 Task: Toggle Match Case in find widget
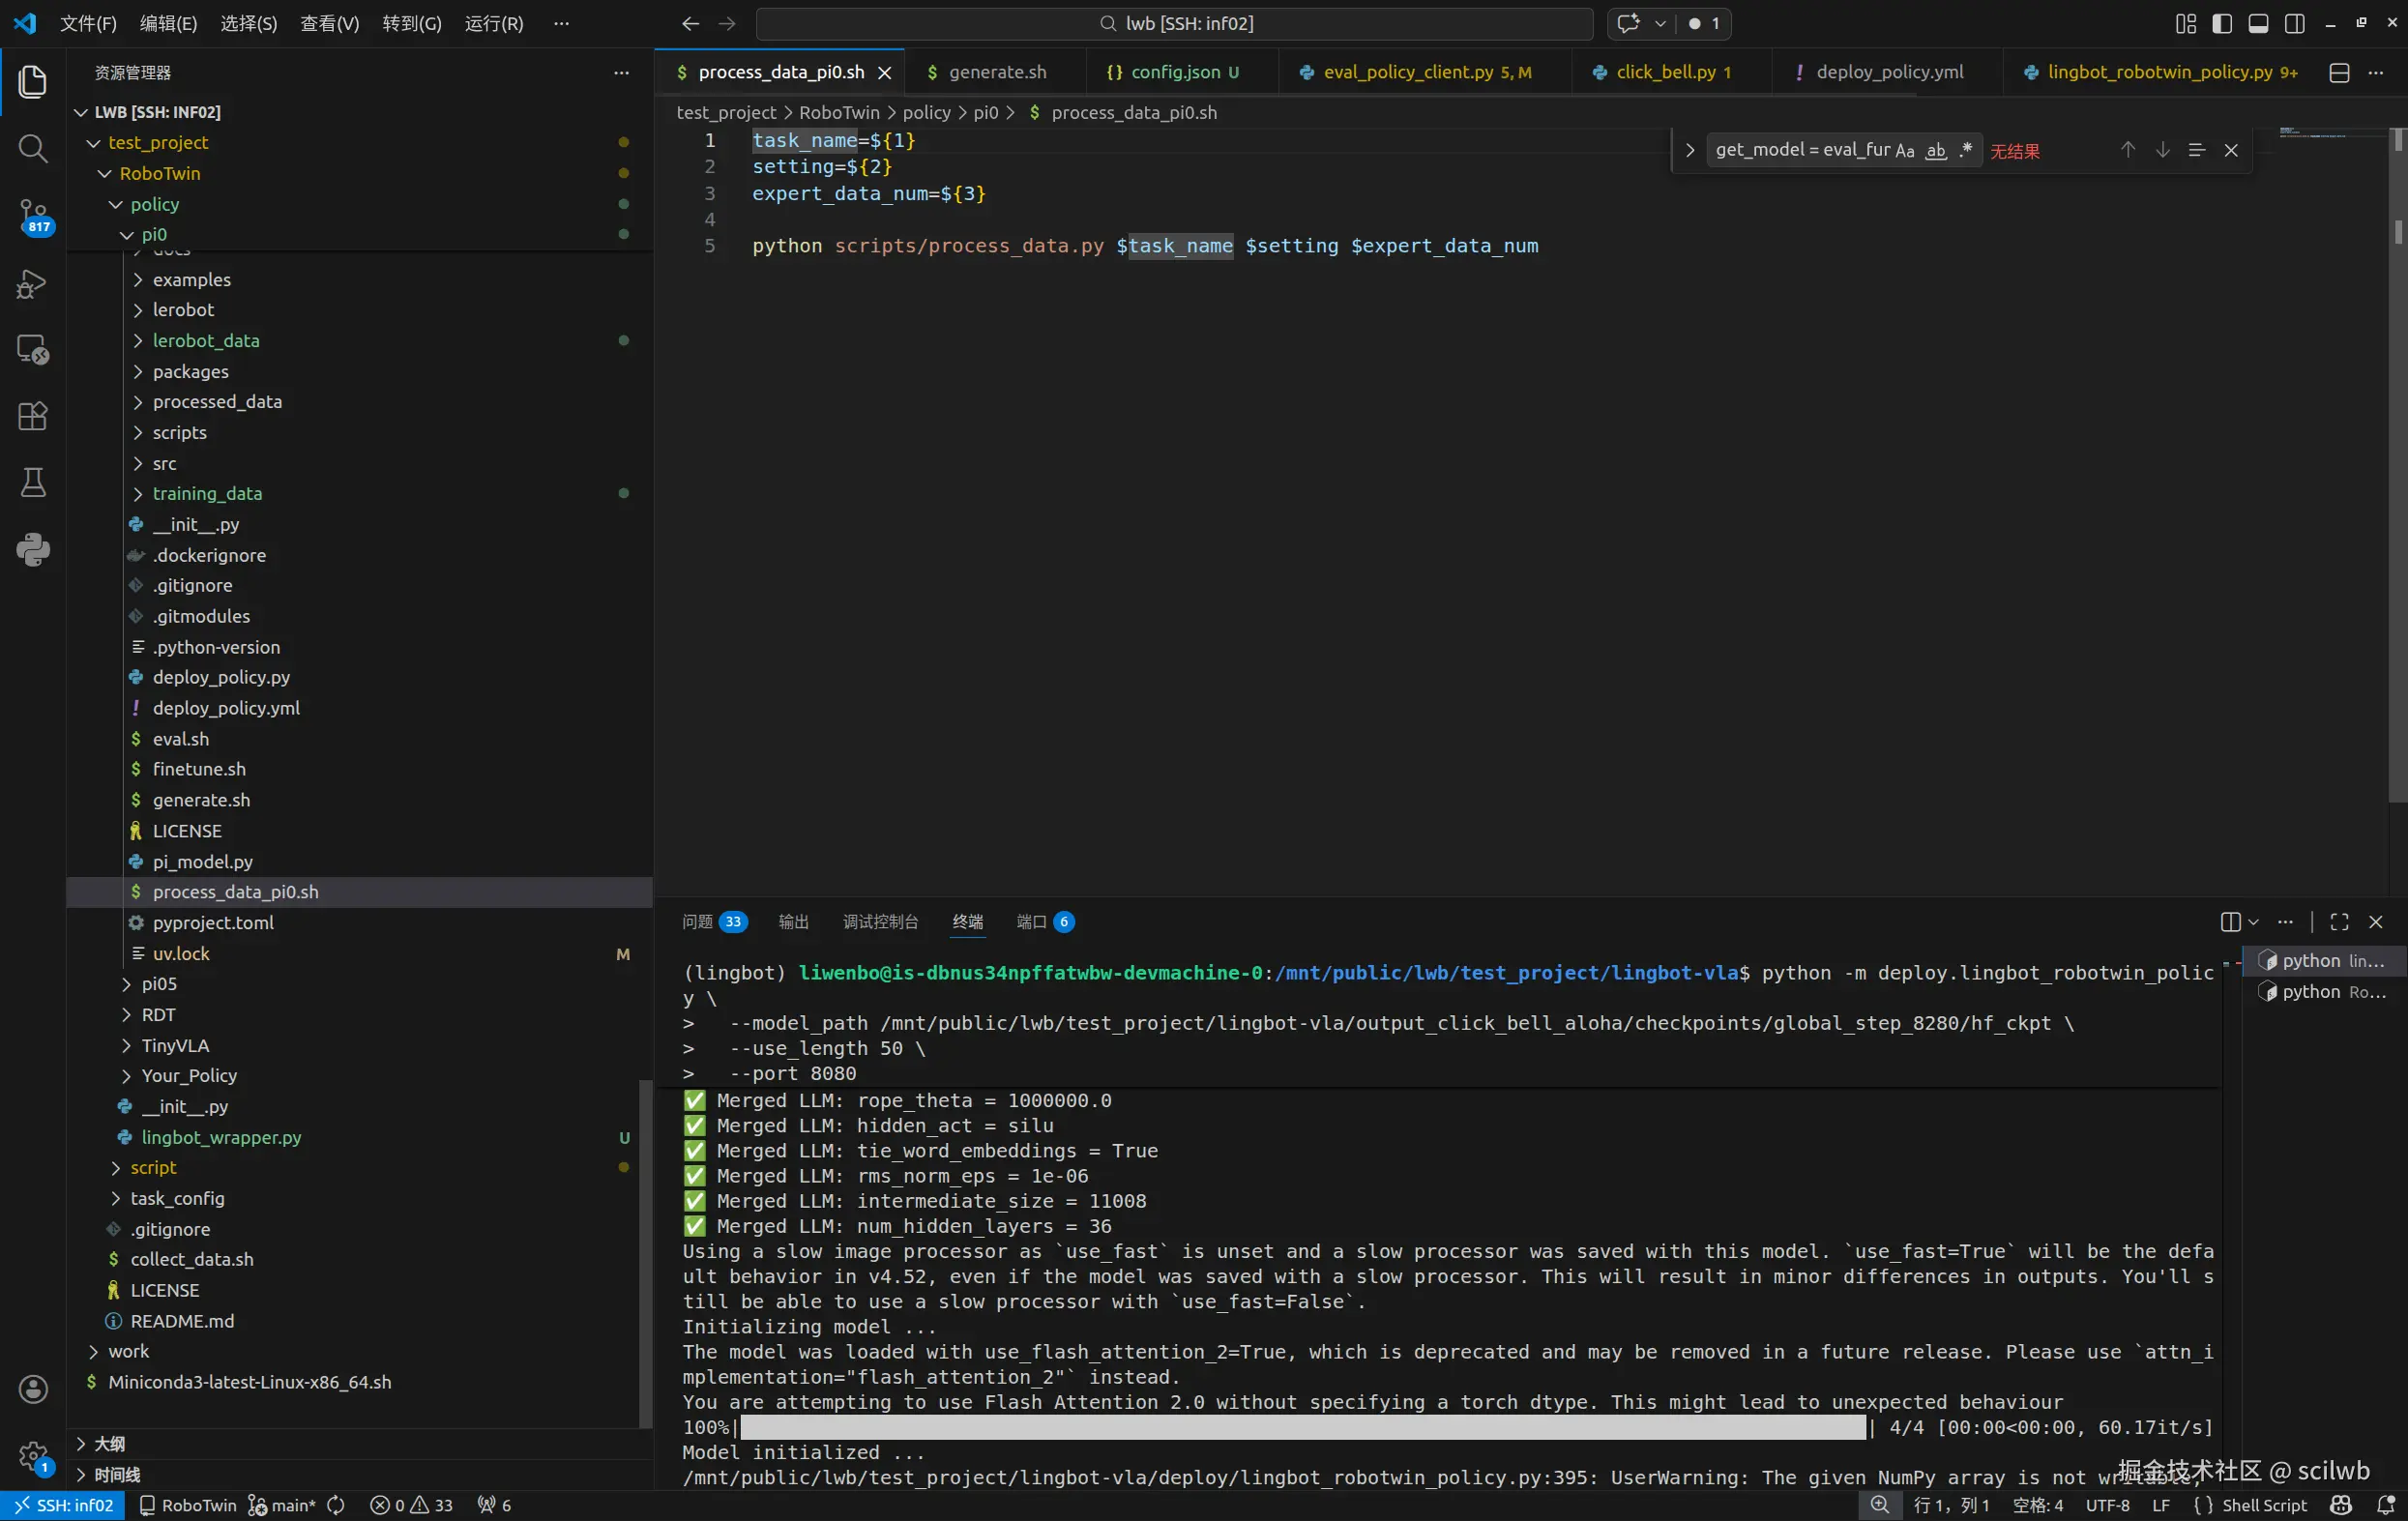[x=1904, y=151]
